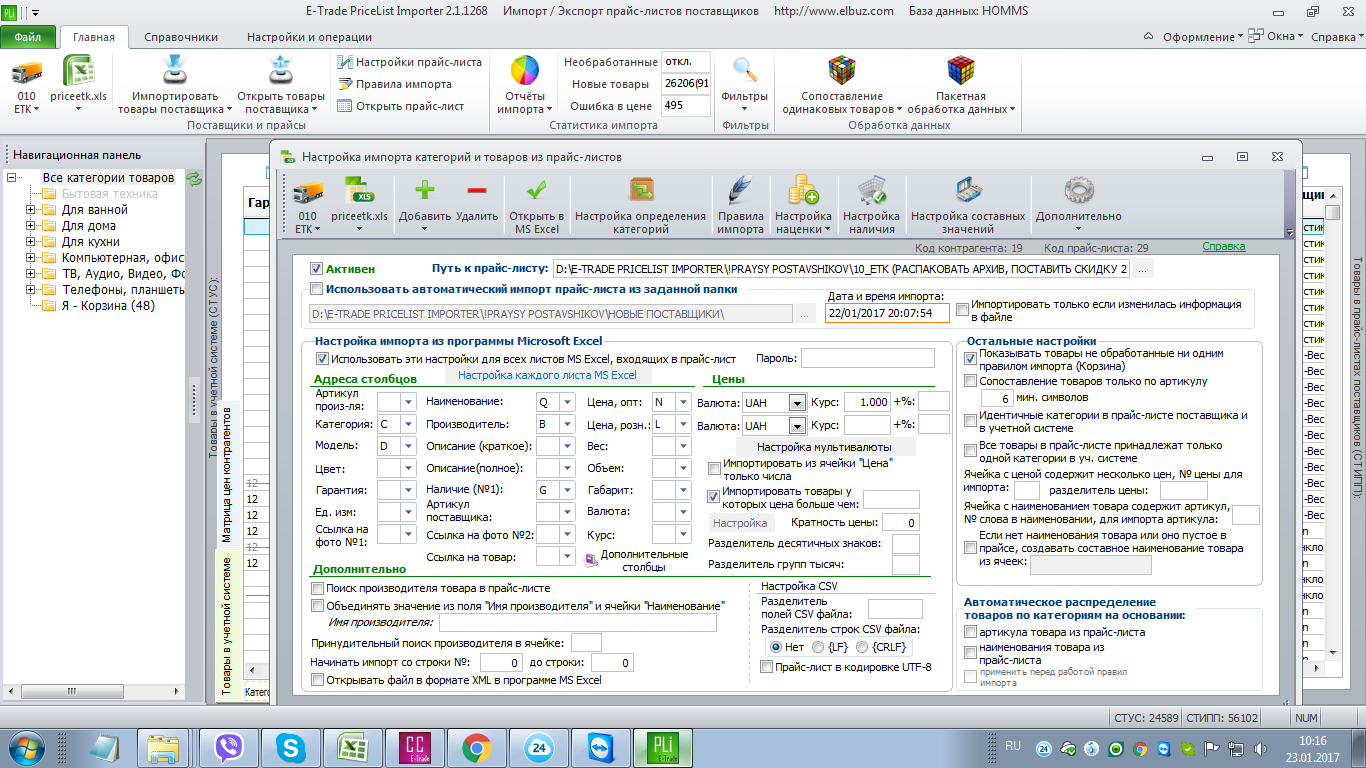Screen dimensions: 1366x768
Task: Open Настройка наличия cart icon
Action: (871, 190)
